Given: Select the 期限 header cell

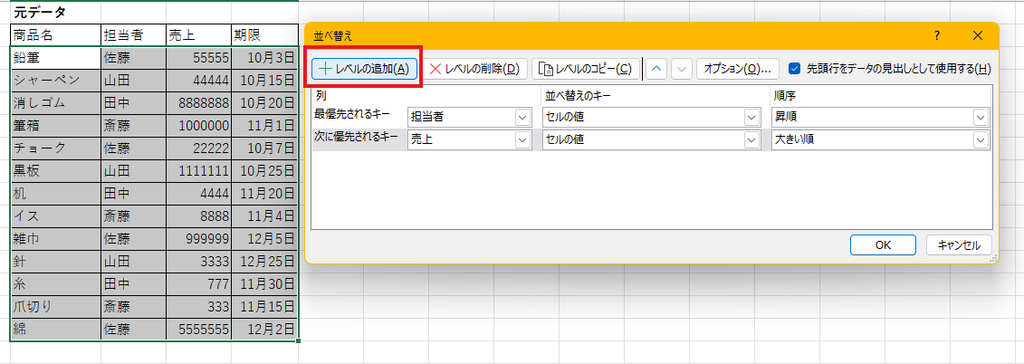Looking at the screenshot, I should [265, 35].
